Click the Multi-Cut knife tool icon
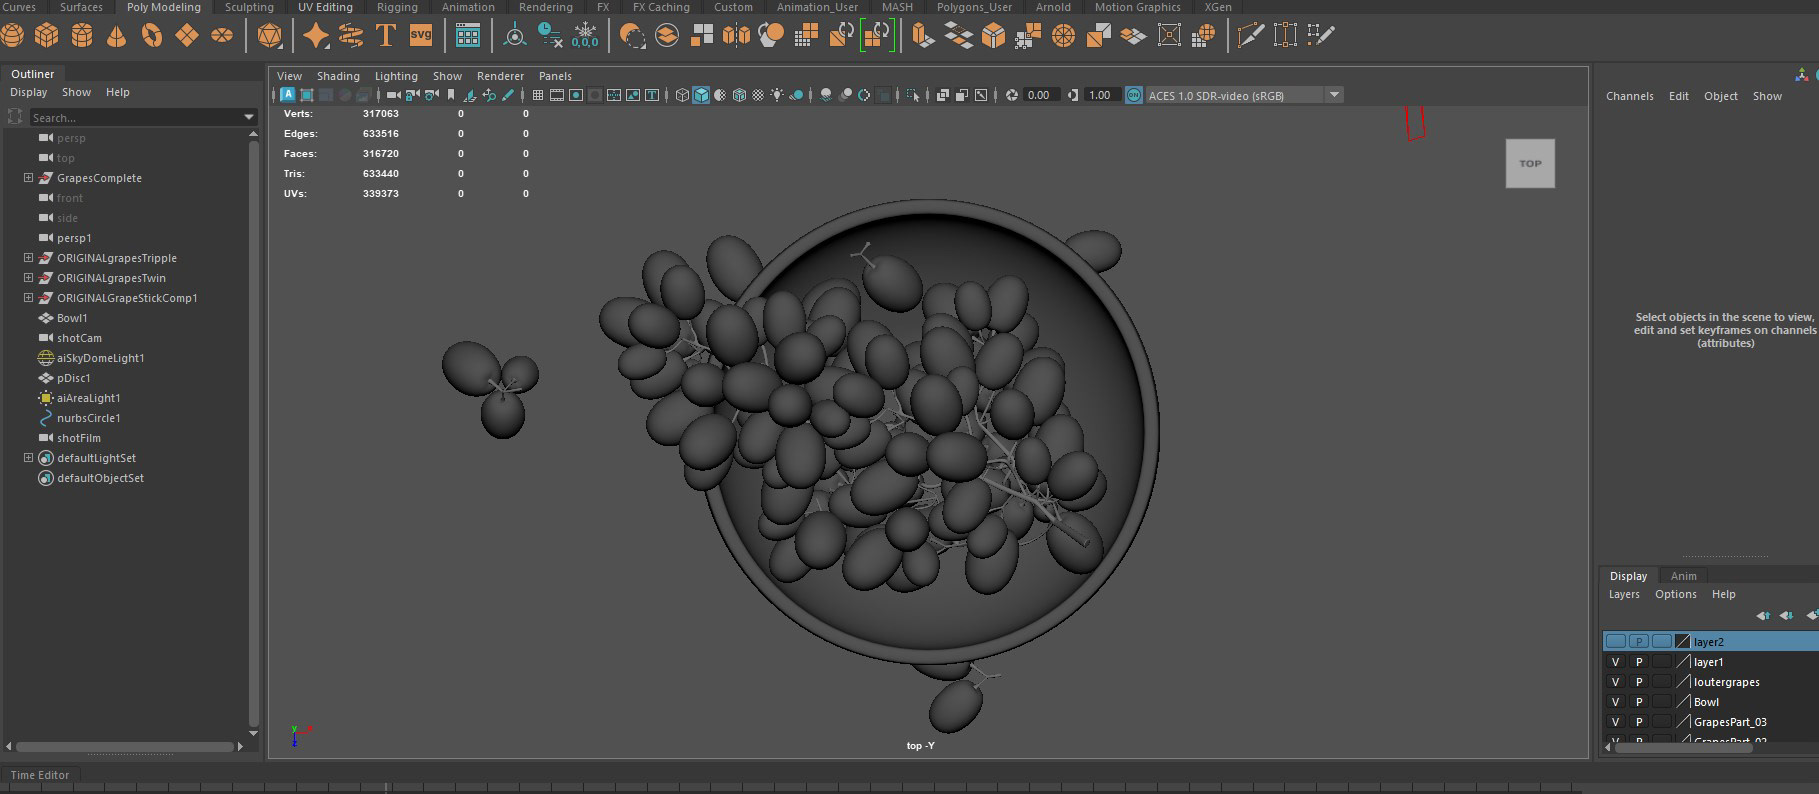This screenshot has height=794, width=1819. coord(1250,36)
